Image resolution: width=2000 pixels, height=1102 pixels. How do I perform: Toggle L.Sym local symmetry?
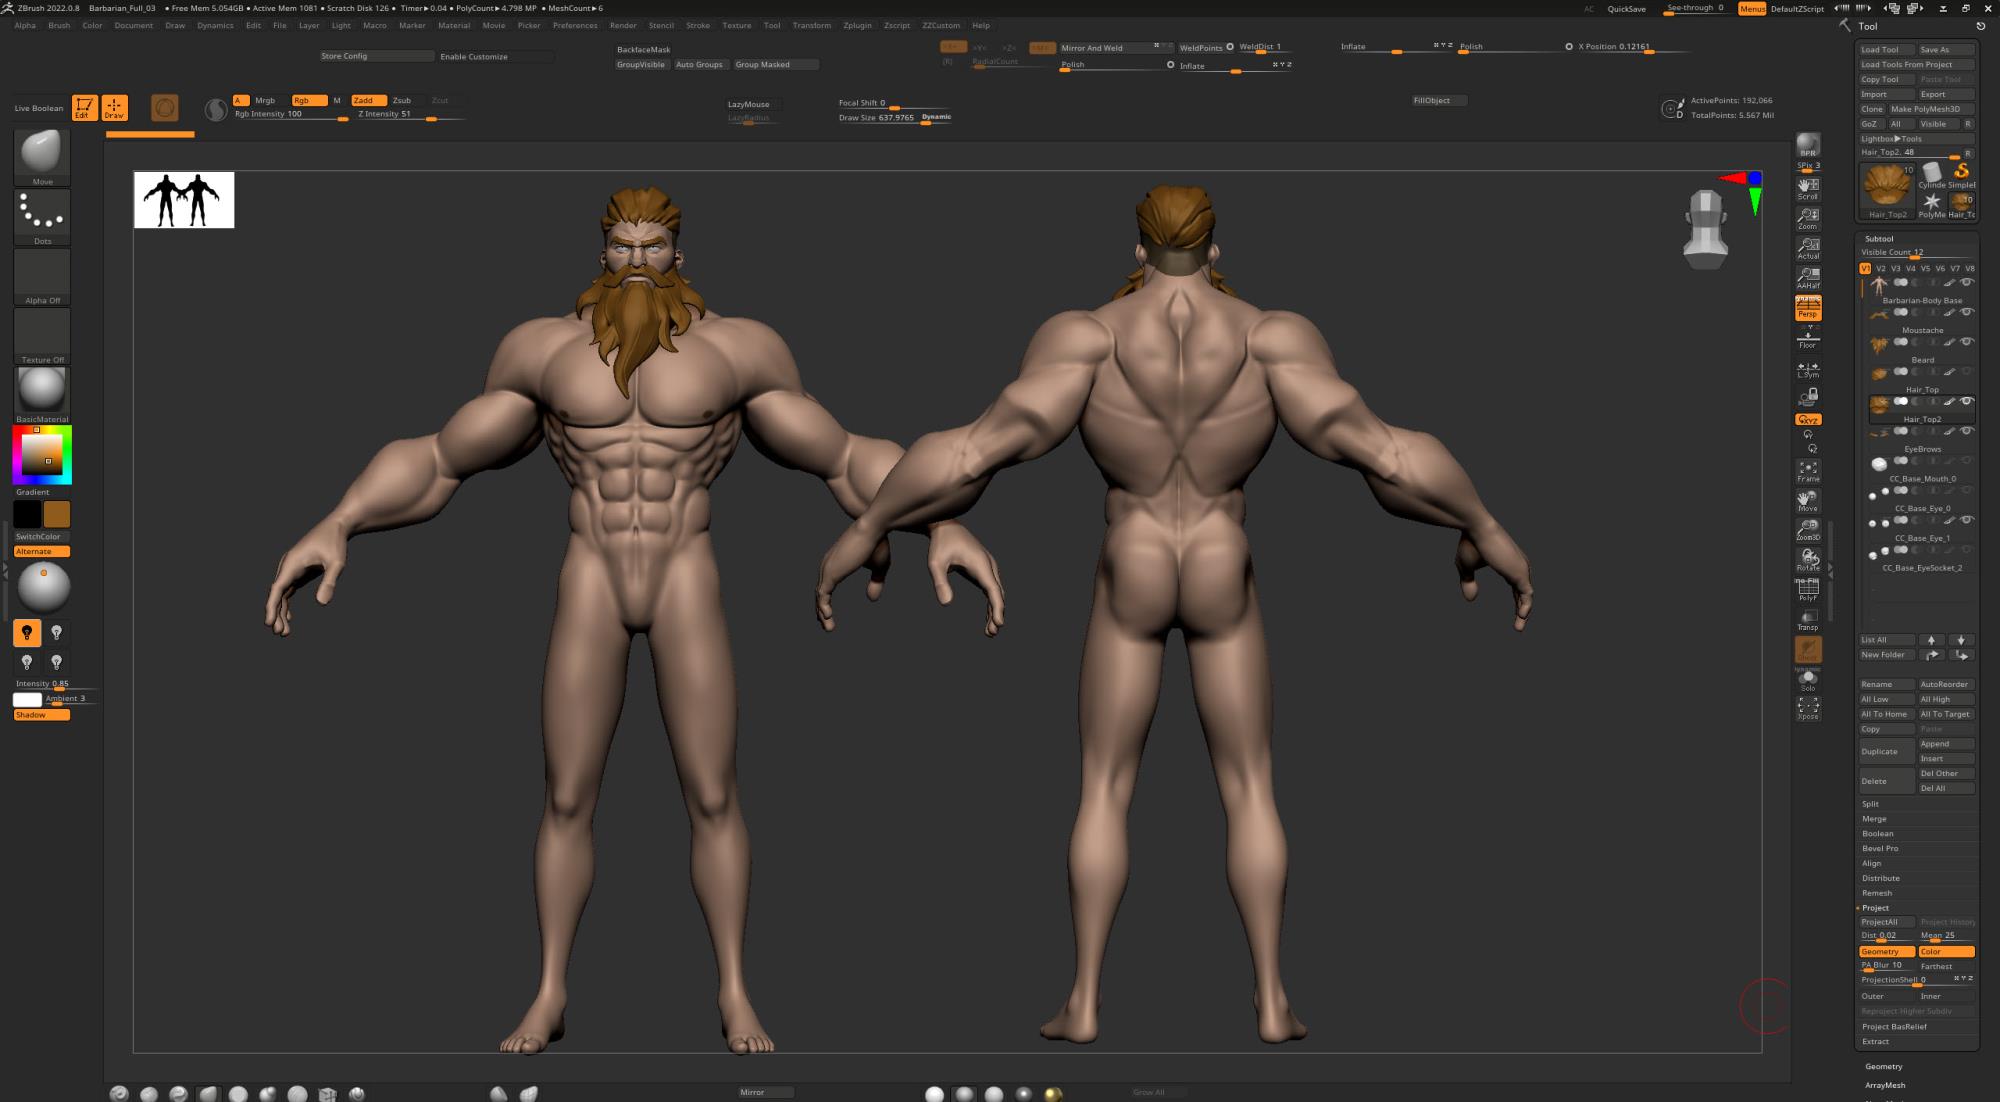[1808, 369]
